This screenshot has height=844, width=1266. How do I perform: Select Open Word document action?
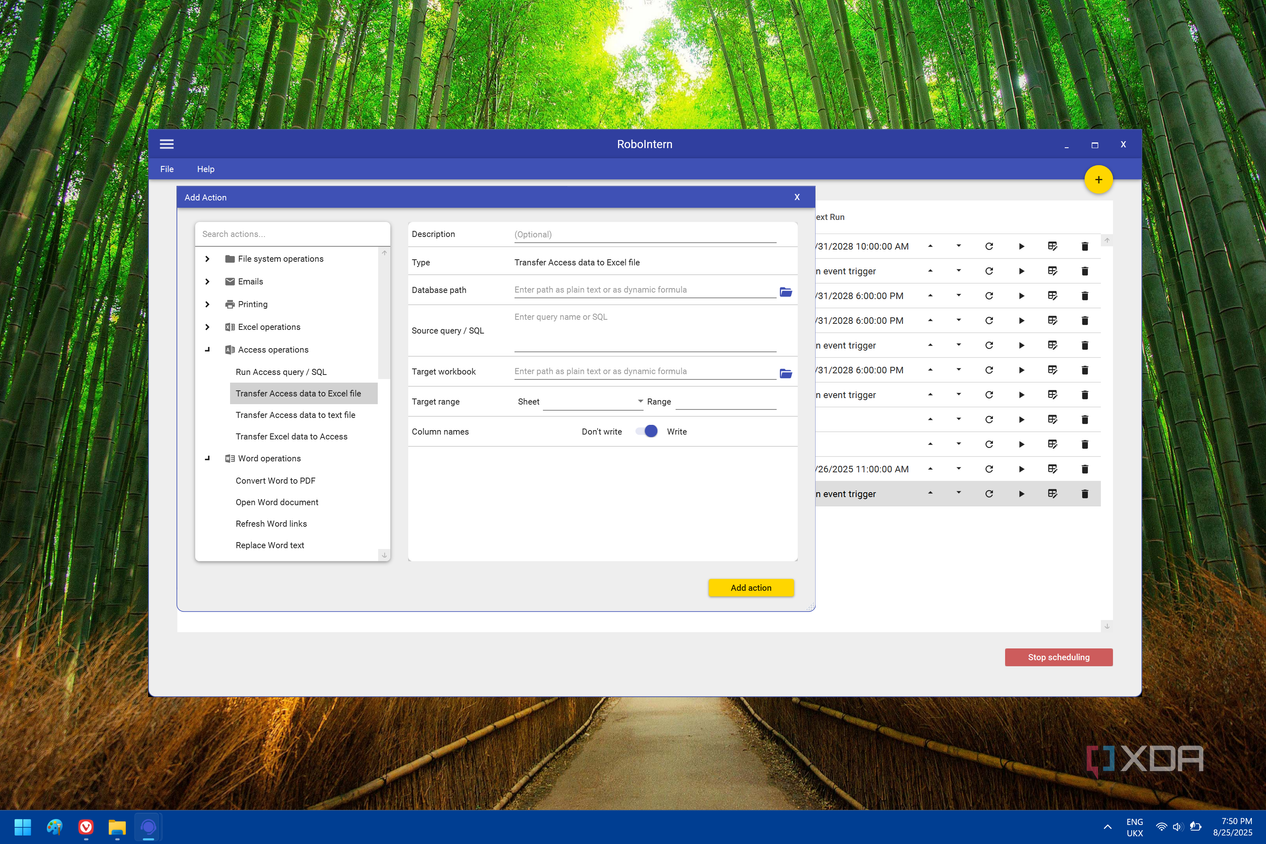click(277, 502)
